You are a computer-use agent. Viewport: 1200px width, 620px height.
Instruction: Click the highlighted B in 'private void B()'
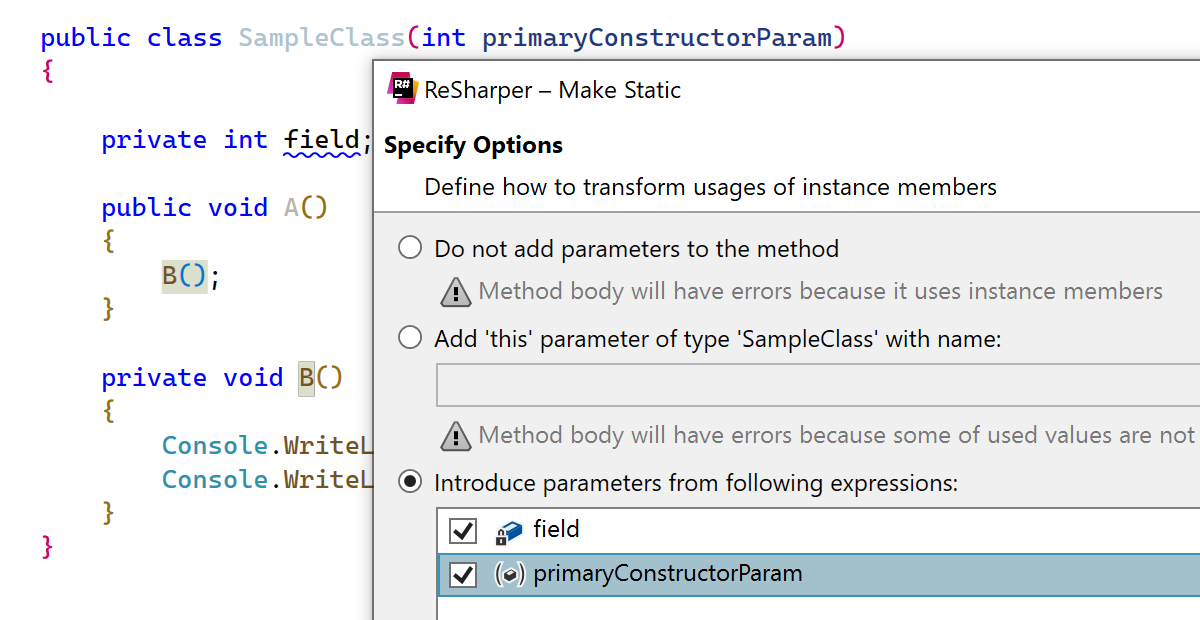[306, 378]
